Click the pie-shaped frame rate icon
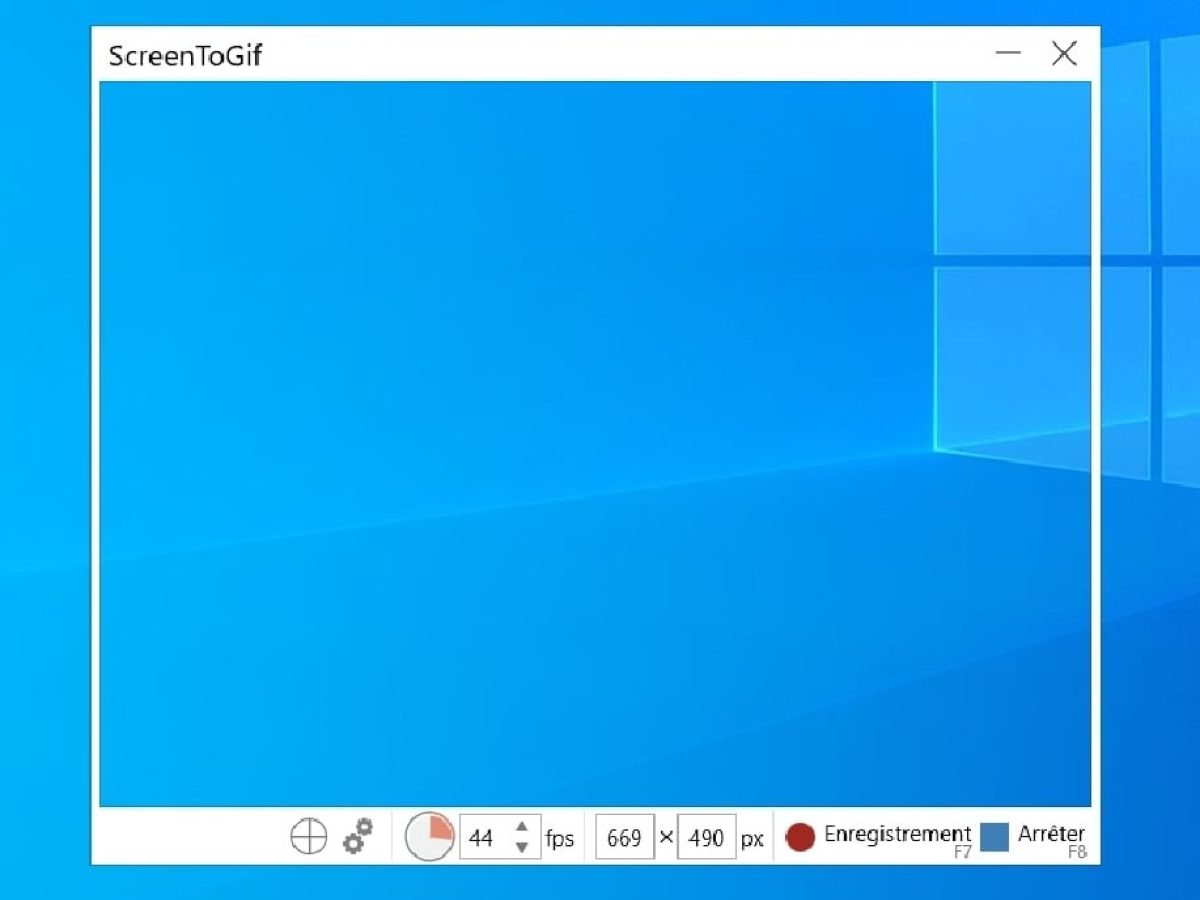The image size is (1200, 900). 430,836
